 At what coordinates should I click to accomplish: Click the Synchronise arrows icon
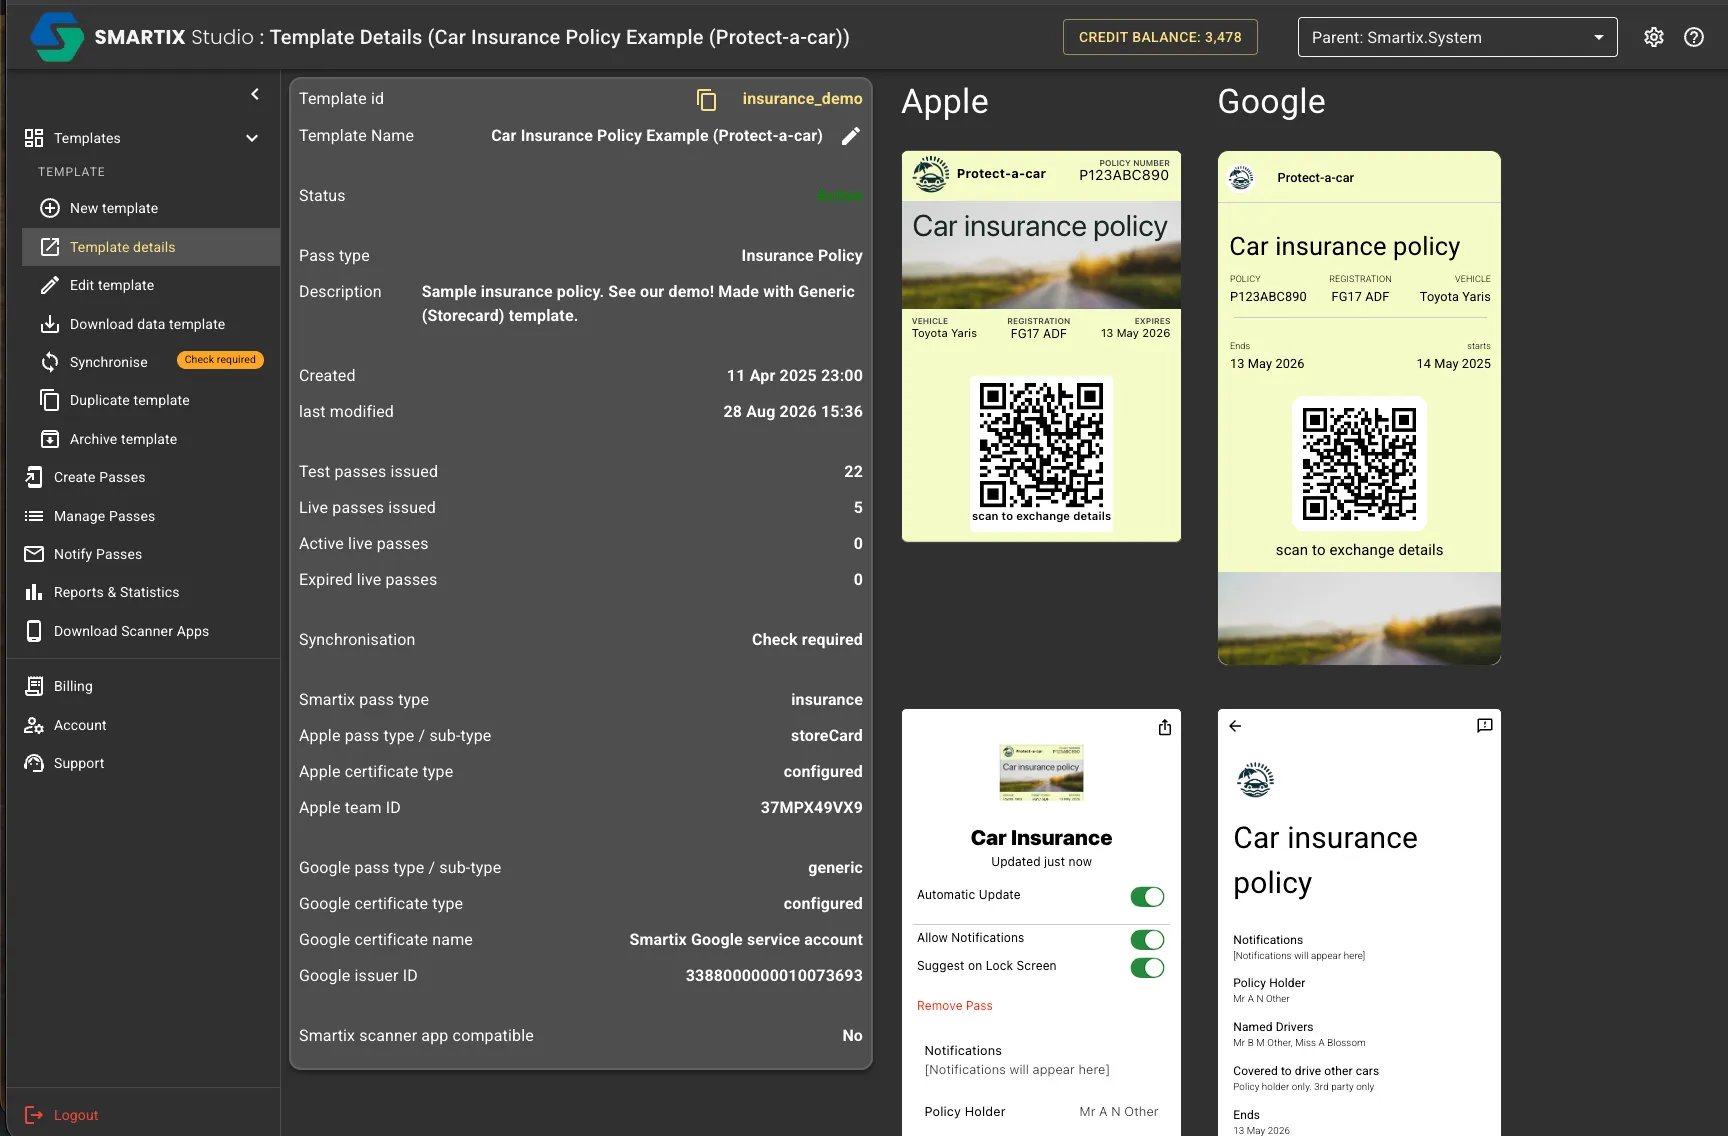[50, 362]
